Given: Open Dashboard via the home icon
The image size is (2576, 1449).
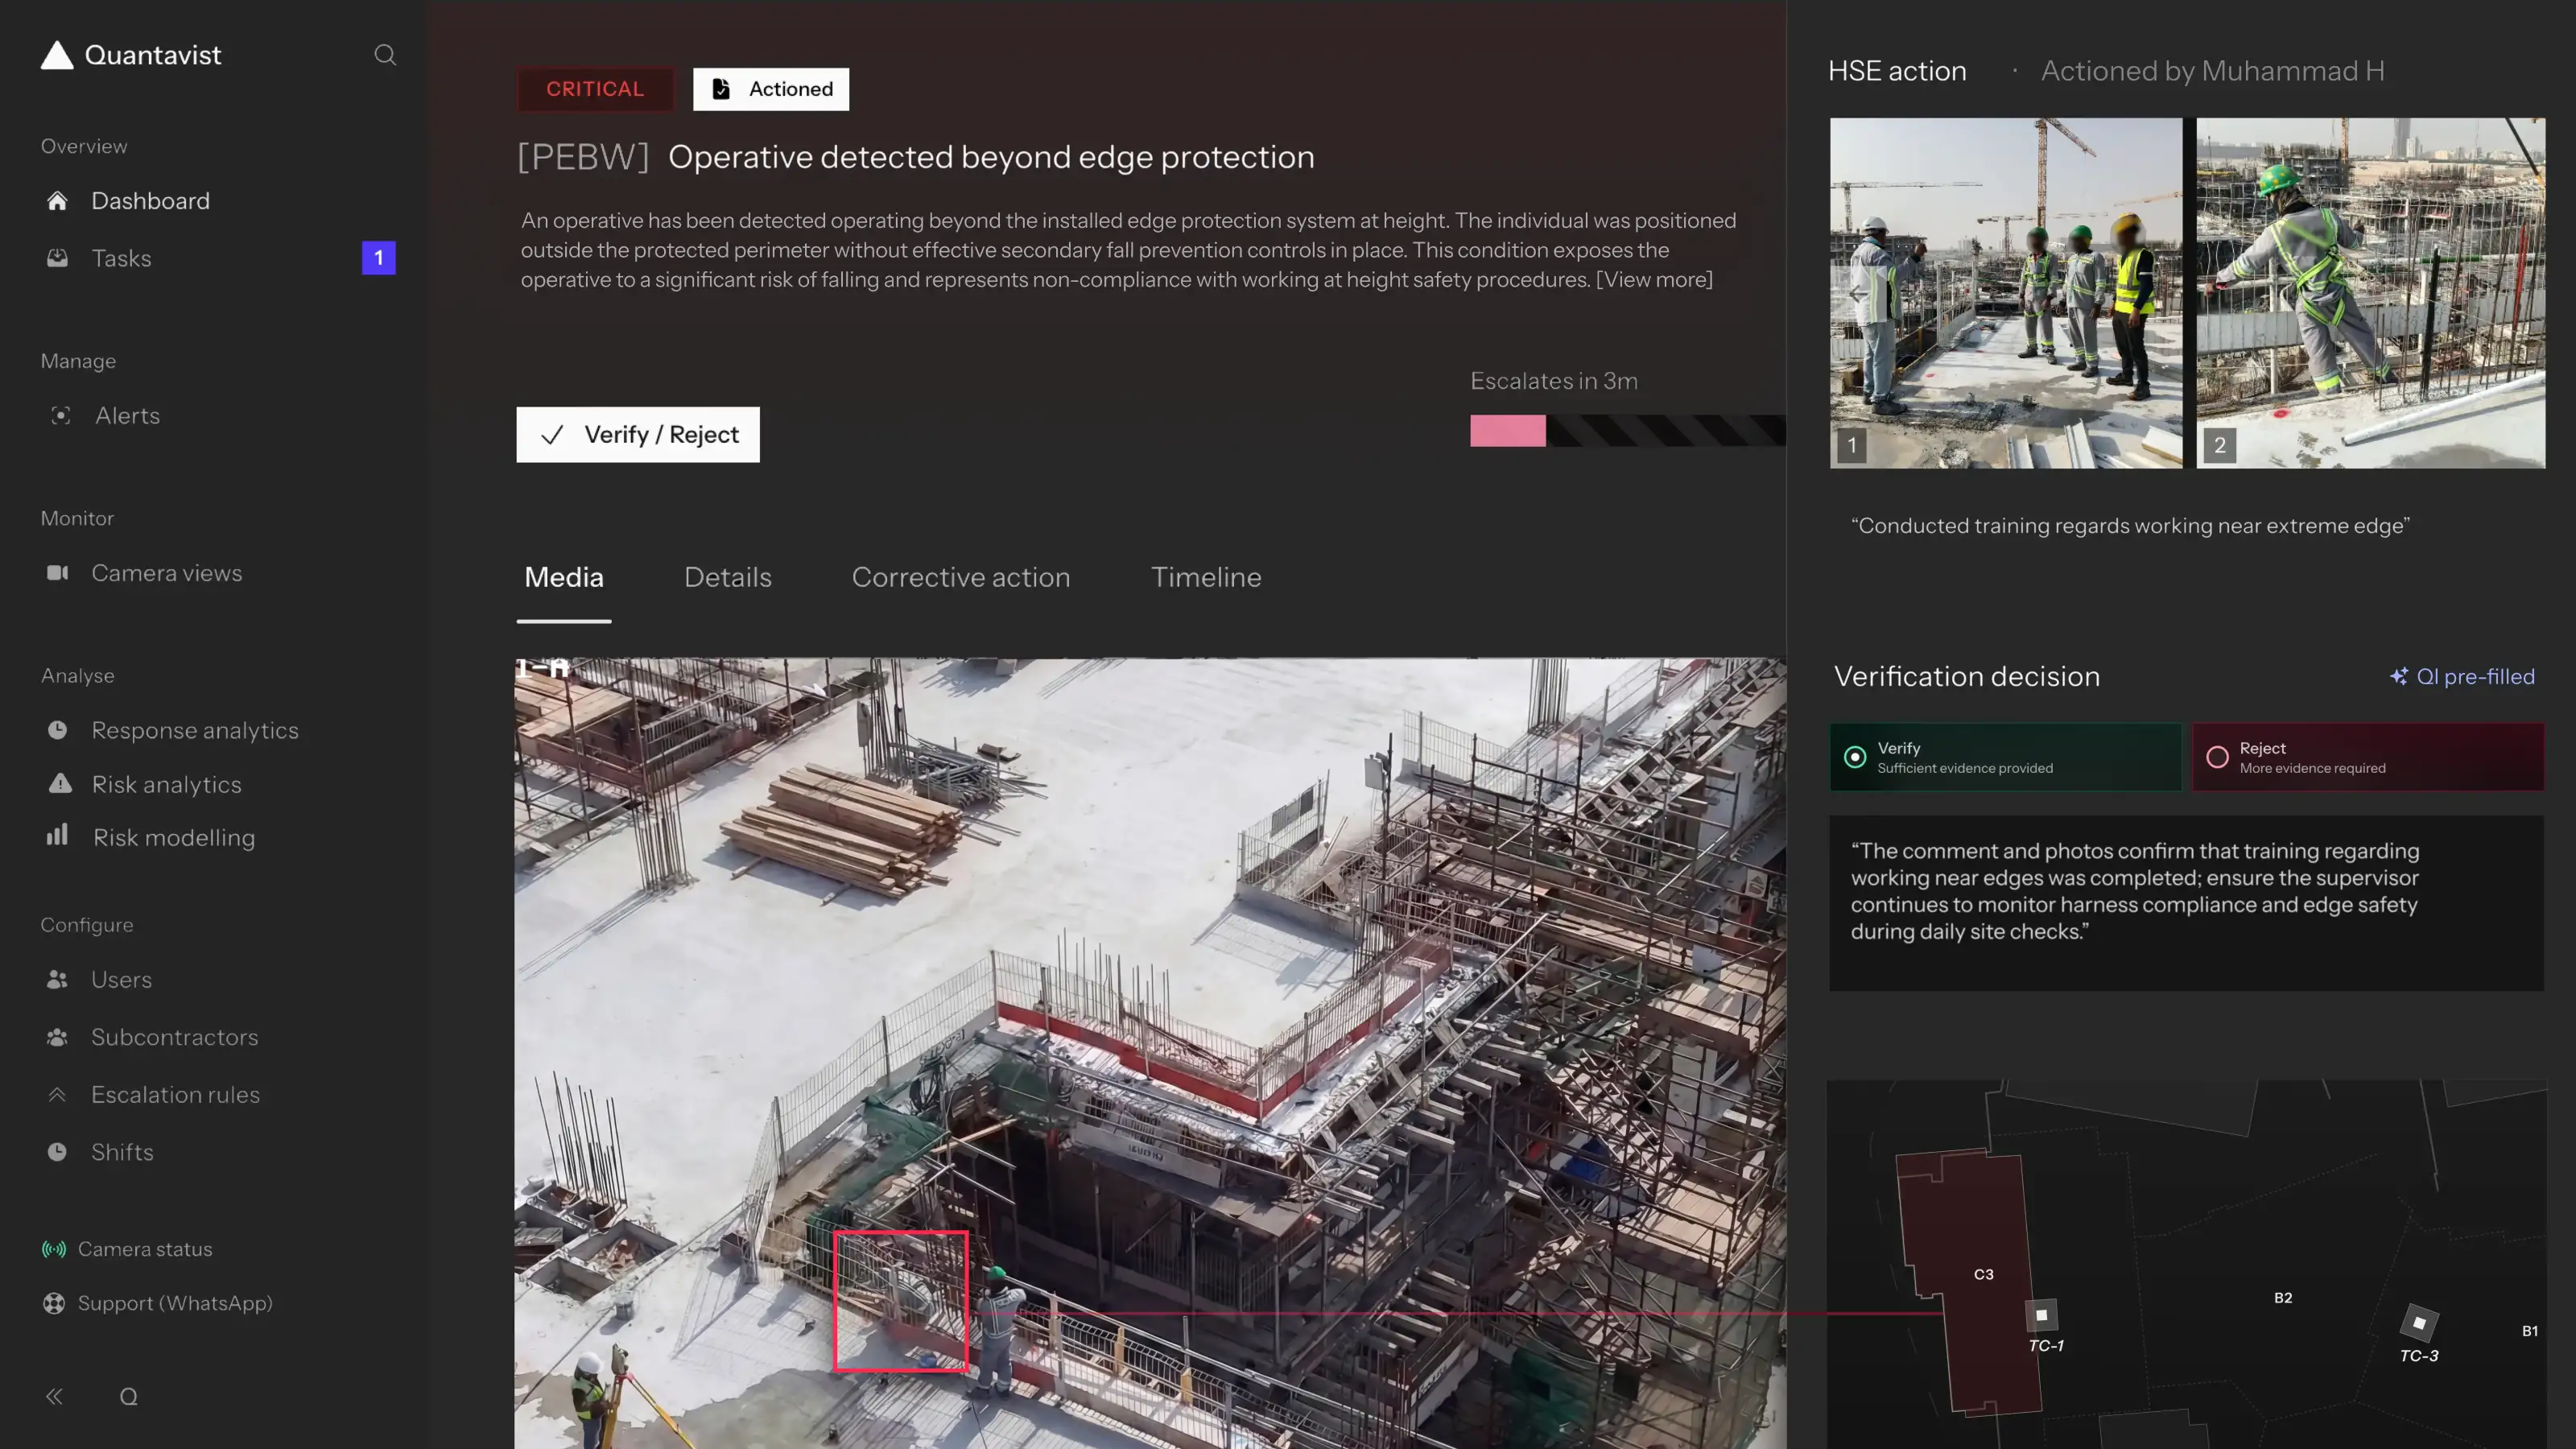Looking at the screenshot, I should click(x=57, y=201).
